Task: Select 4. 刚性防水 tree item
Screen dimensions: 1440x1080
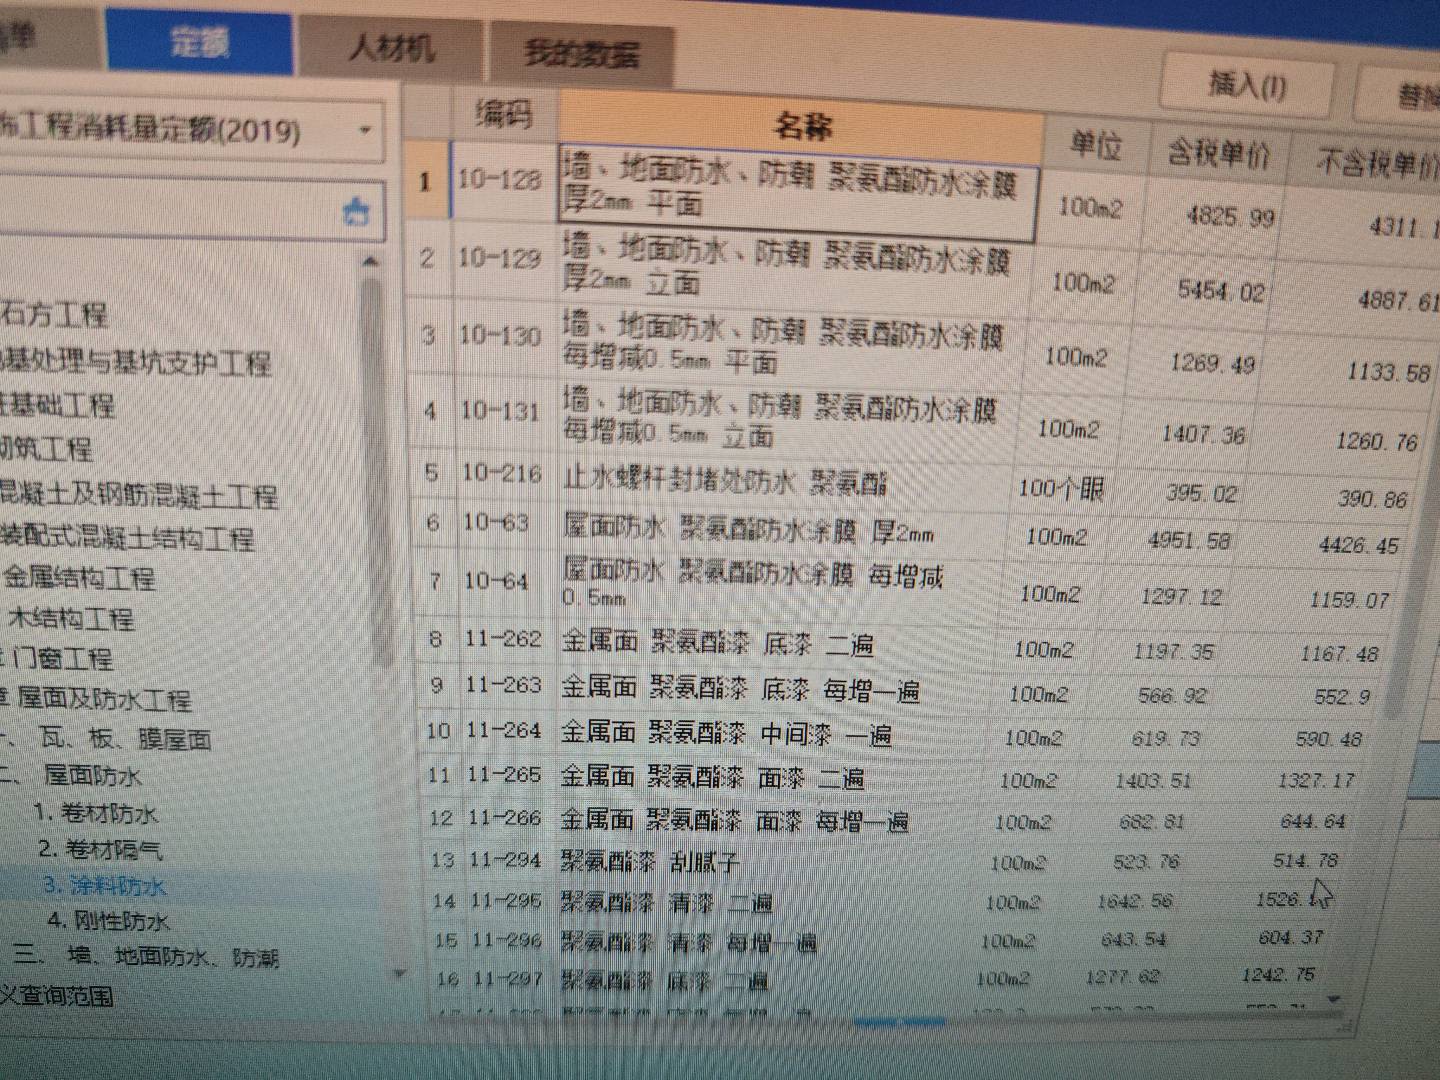Action: tap(108, 920)
